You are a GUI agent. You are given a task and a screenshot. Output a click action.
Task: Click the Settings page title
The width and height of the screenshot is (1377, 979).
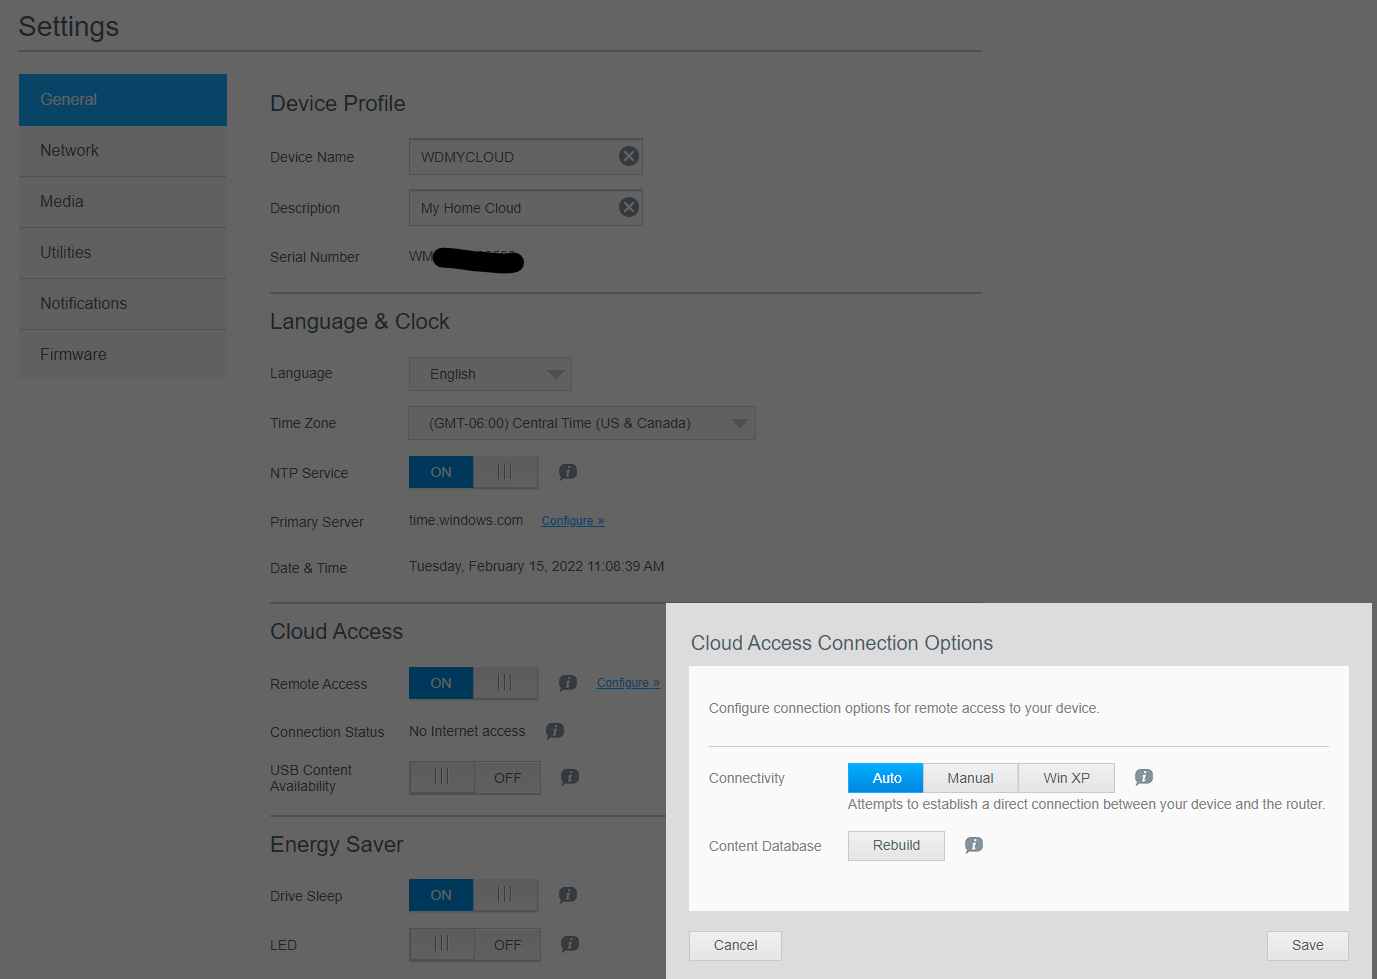click(x=69, y=27)
